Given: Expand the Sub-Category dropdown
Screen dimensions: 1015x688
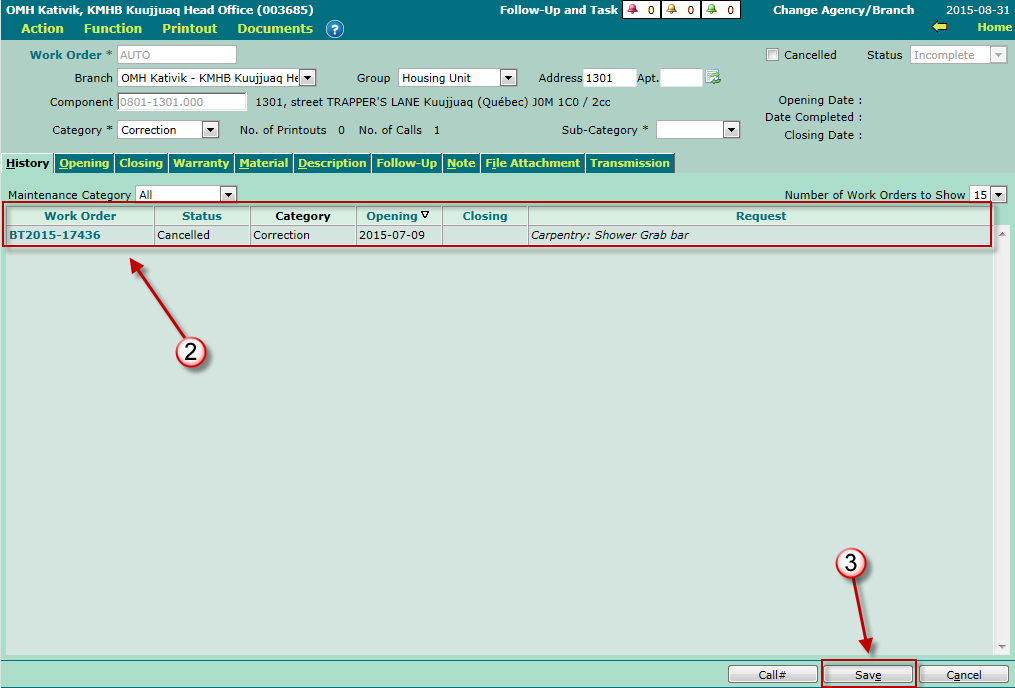Looking at the screenshot, I should (731, 129).
